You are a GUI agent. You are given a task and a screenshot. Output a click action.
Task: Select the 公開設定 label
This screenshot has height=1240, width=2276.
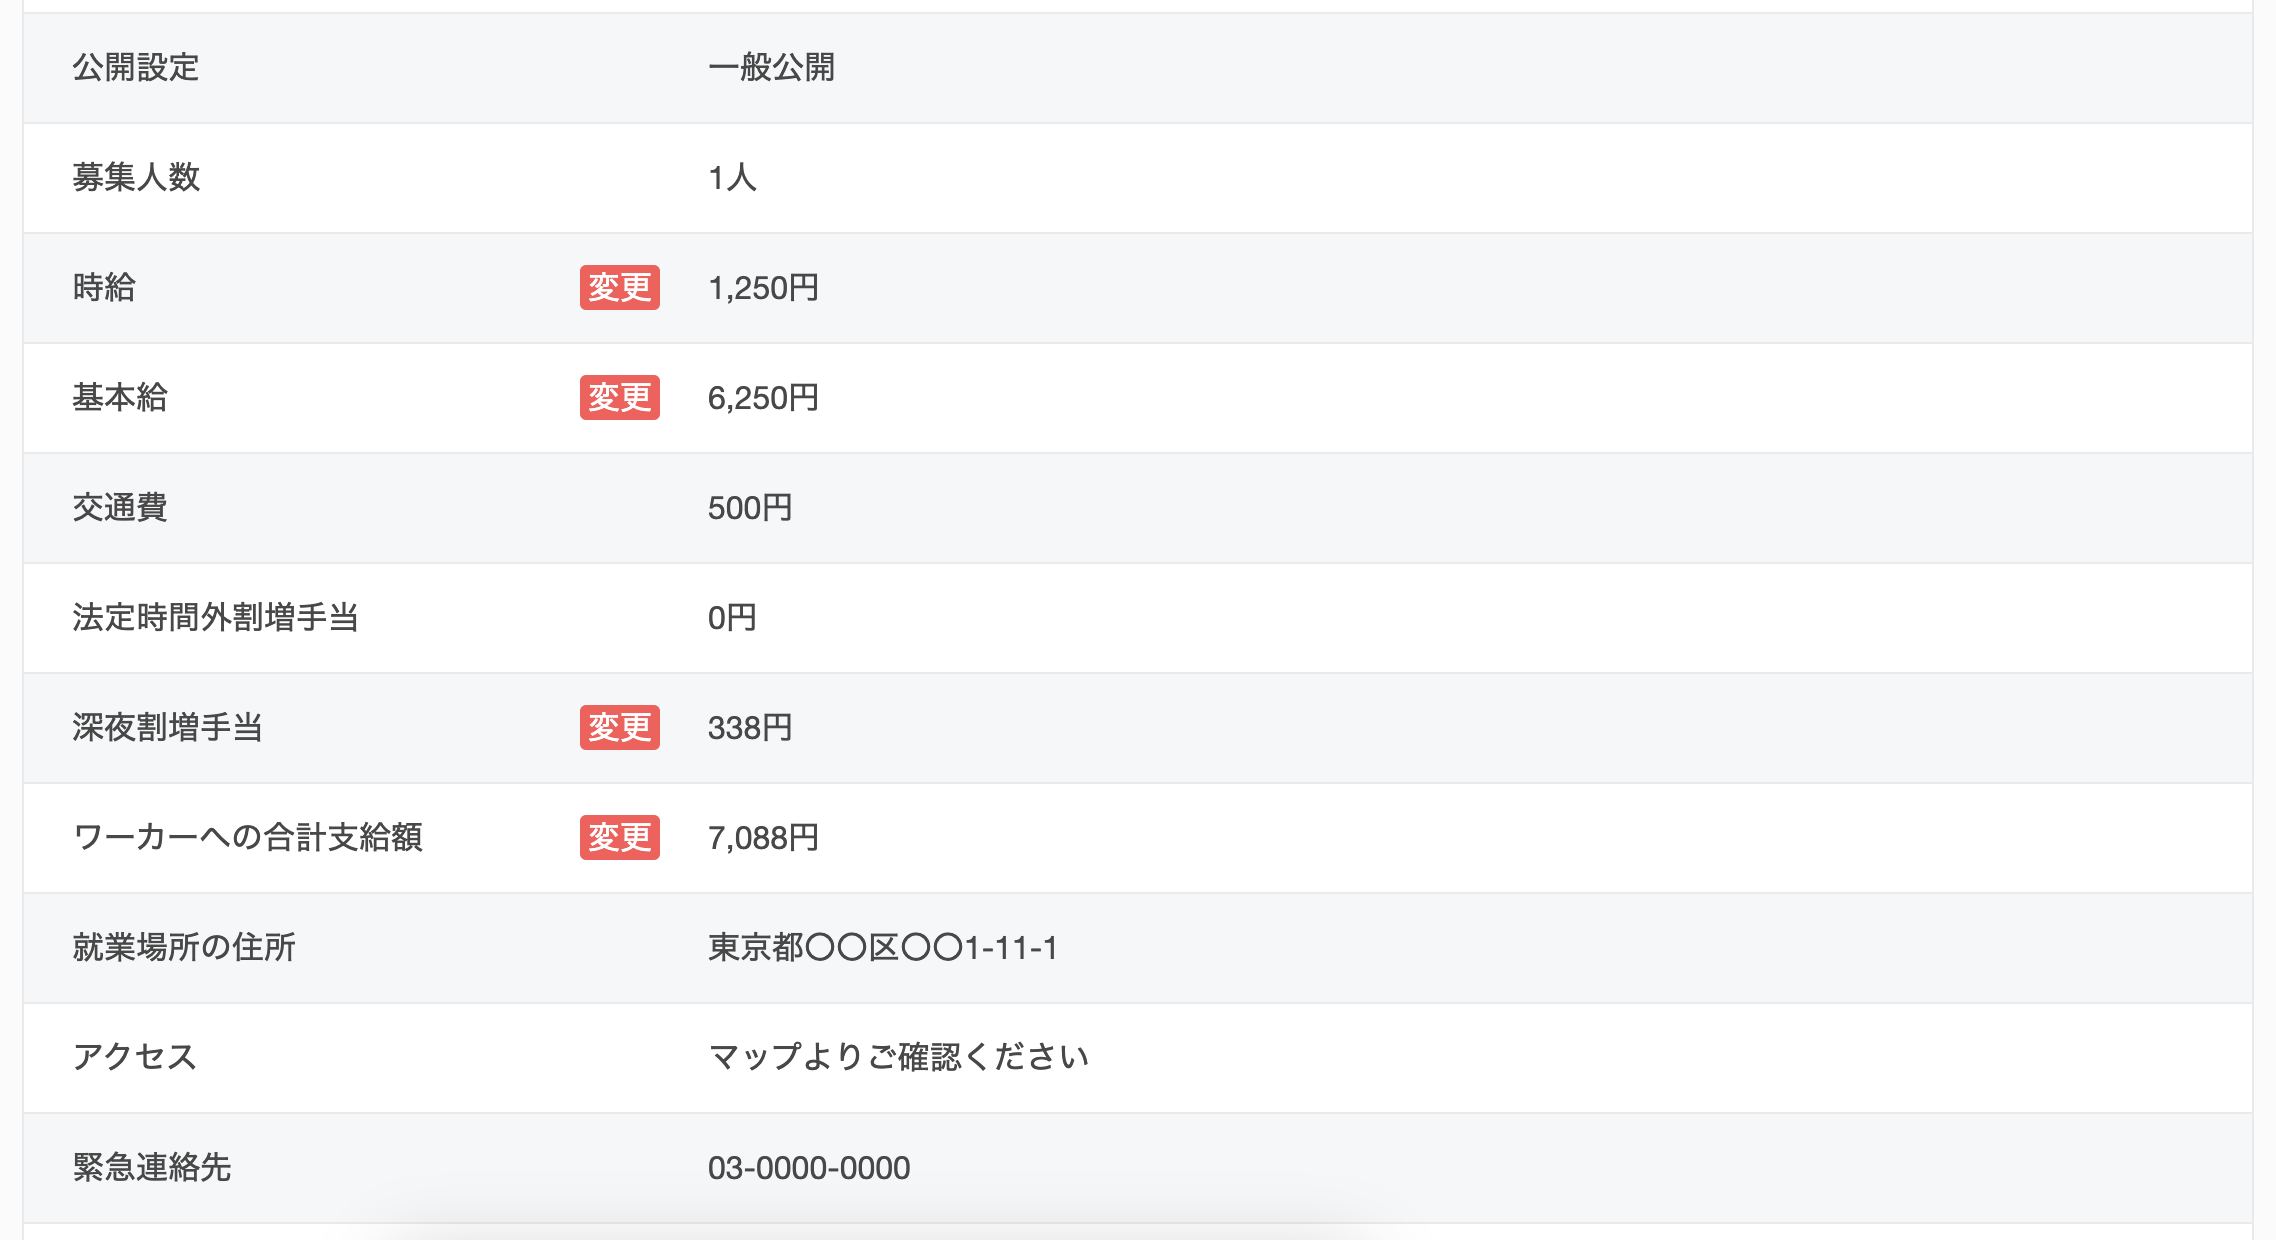[136, 68]
